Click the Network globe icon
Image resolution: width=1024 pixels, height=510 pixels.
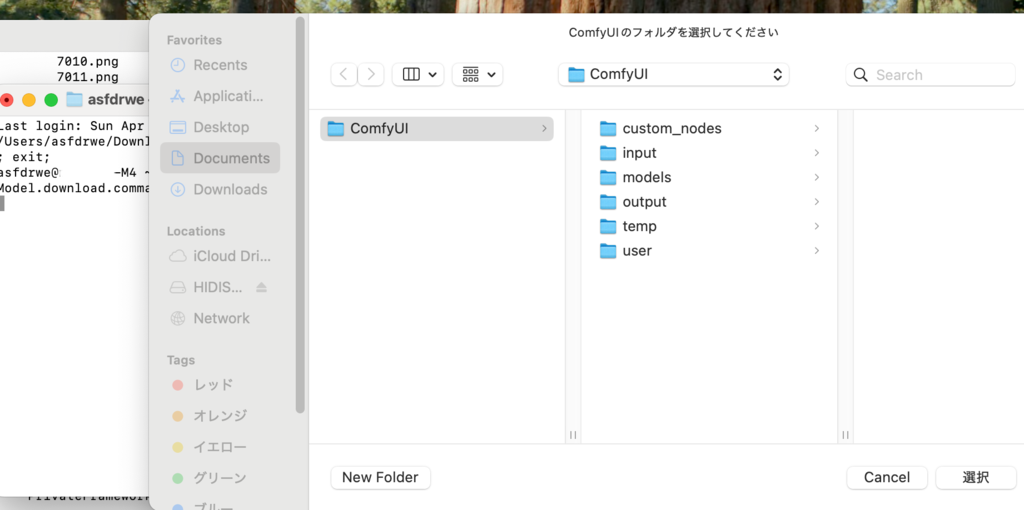178,318
